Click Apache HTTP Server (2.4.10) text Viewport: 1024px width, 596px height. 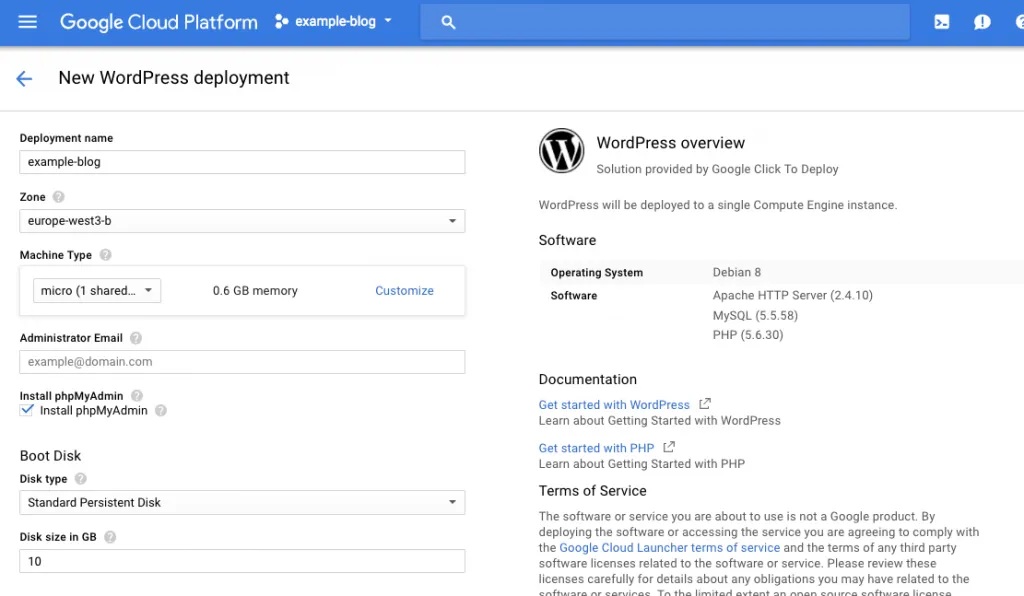[x=793, y=295]
